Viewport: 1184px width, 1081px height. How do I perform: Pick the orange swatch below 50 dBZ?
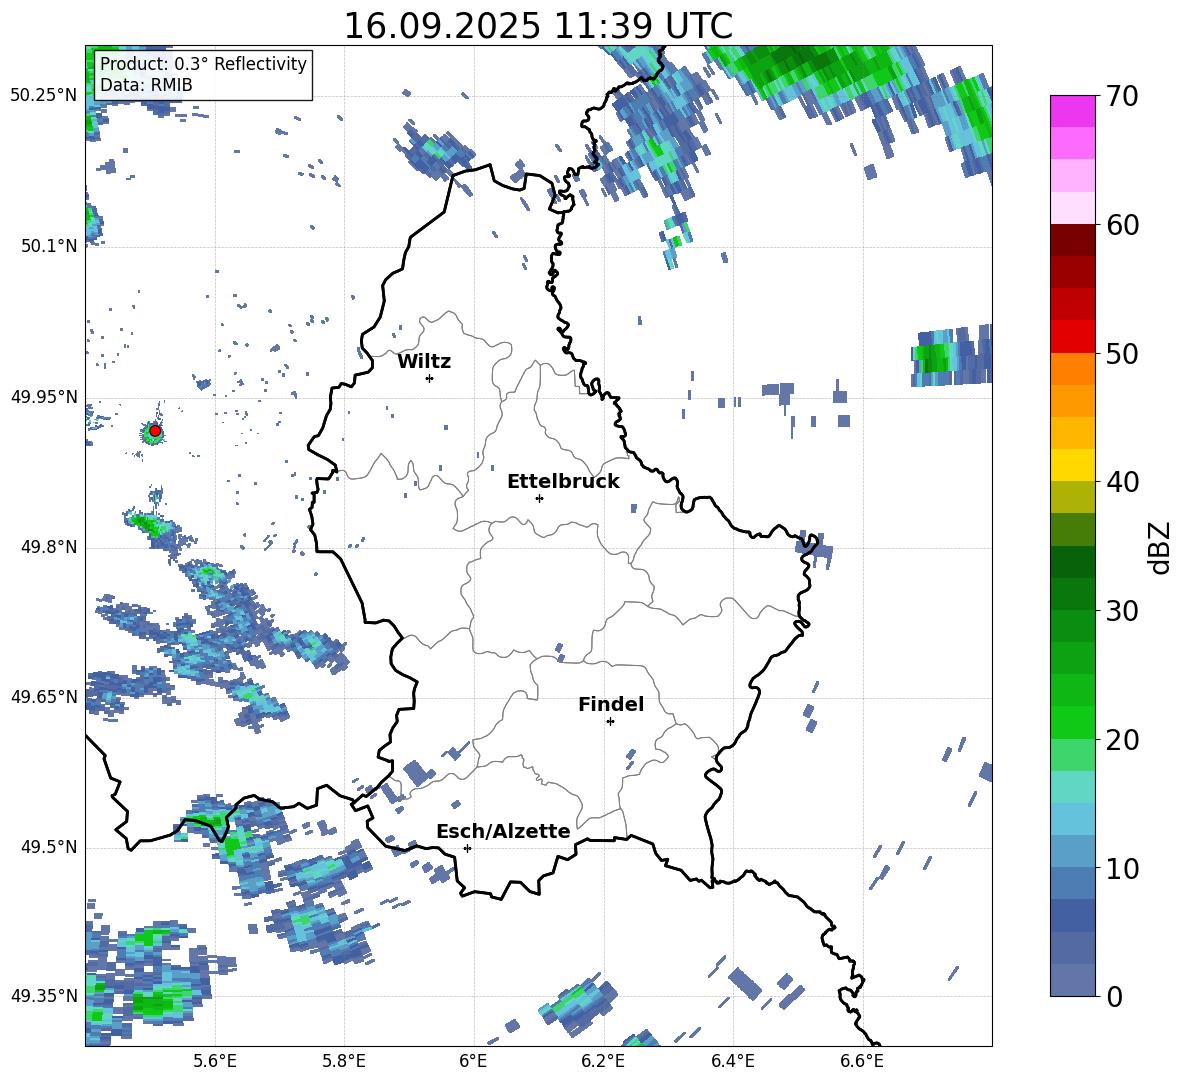tap(1072, 368)
